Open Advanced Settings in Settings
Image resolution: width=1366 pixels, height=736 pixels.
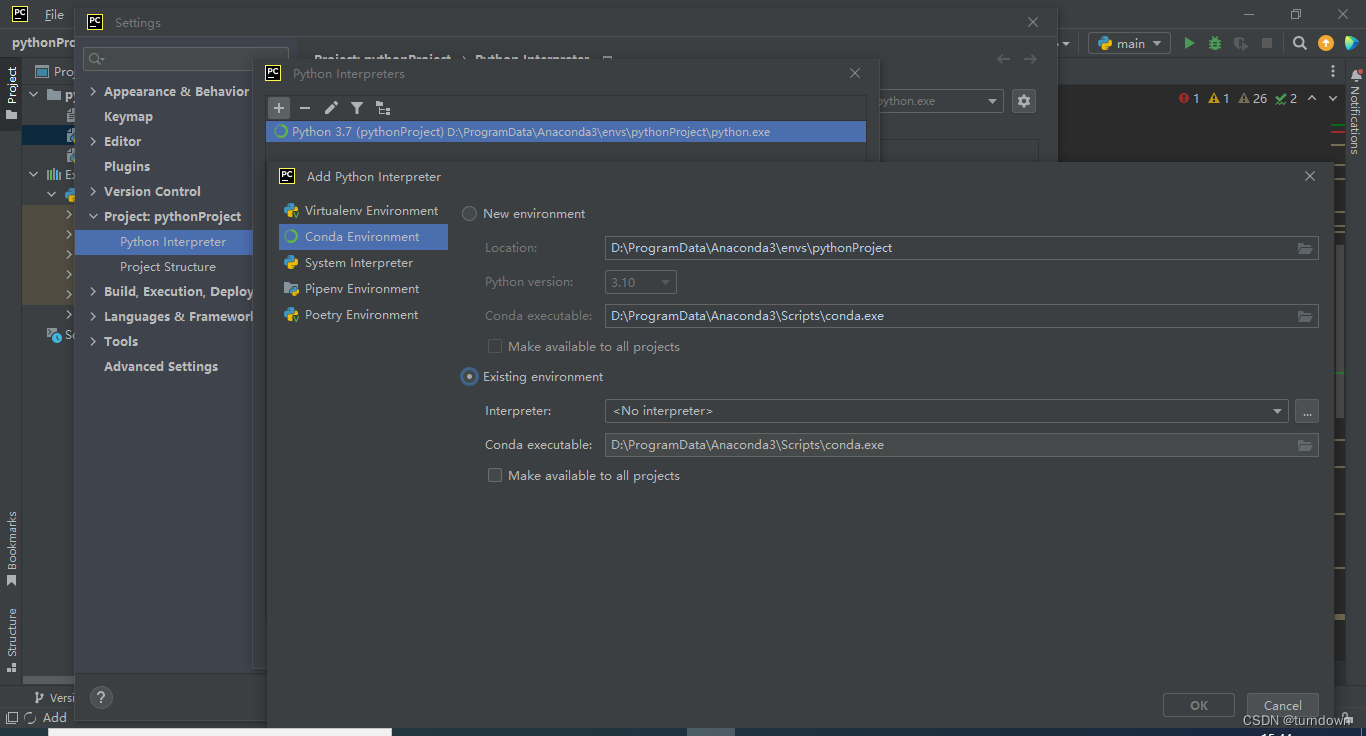pyautogui.click(x=161, y=367)
